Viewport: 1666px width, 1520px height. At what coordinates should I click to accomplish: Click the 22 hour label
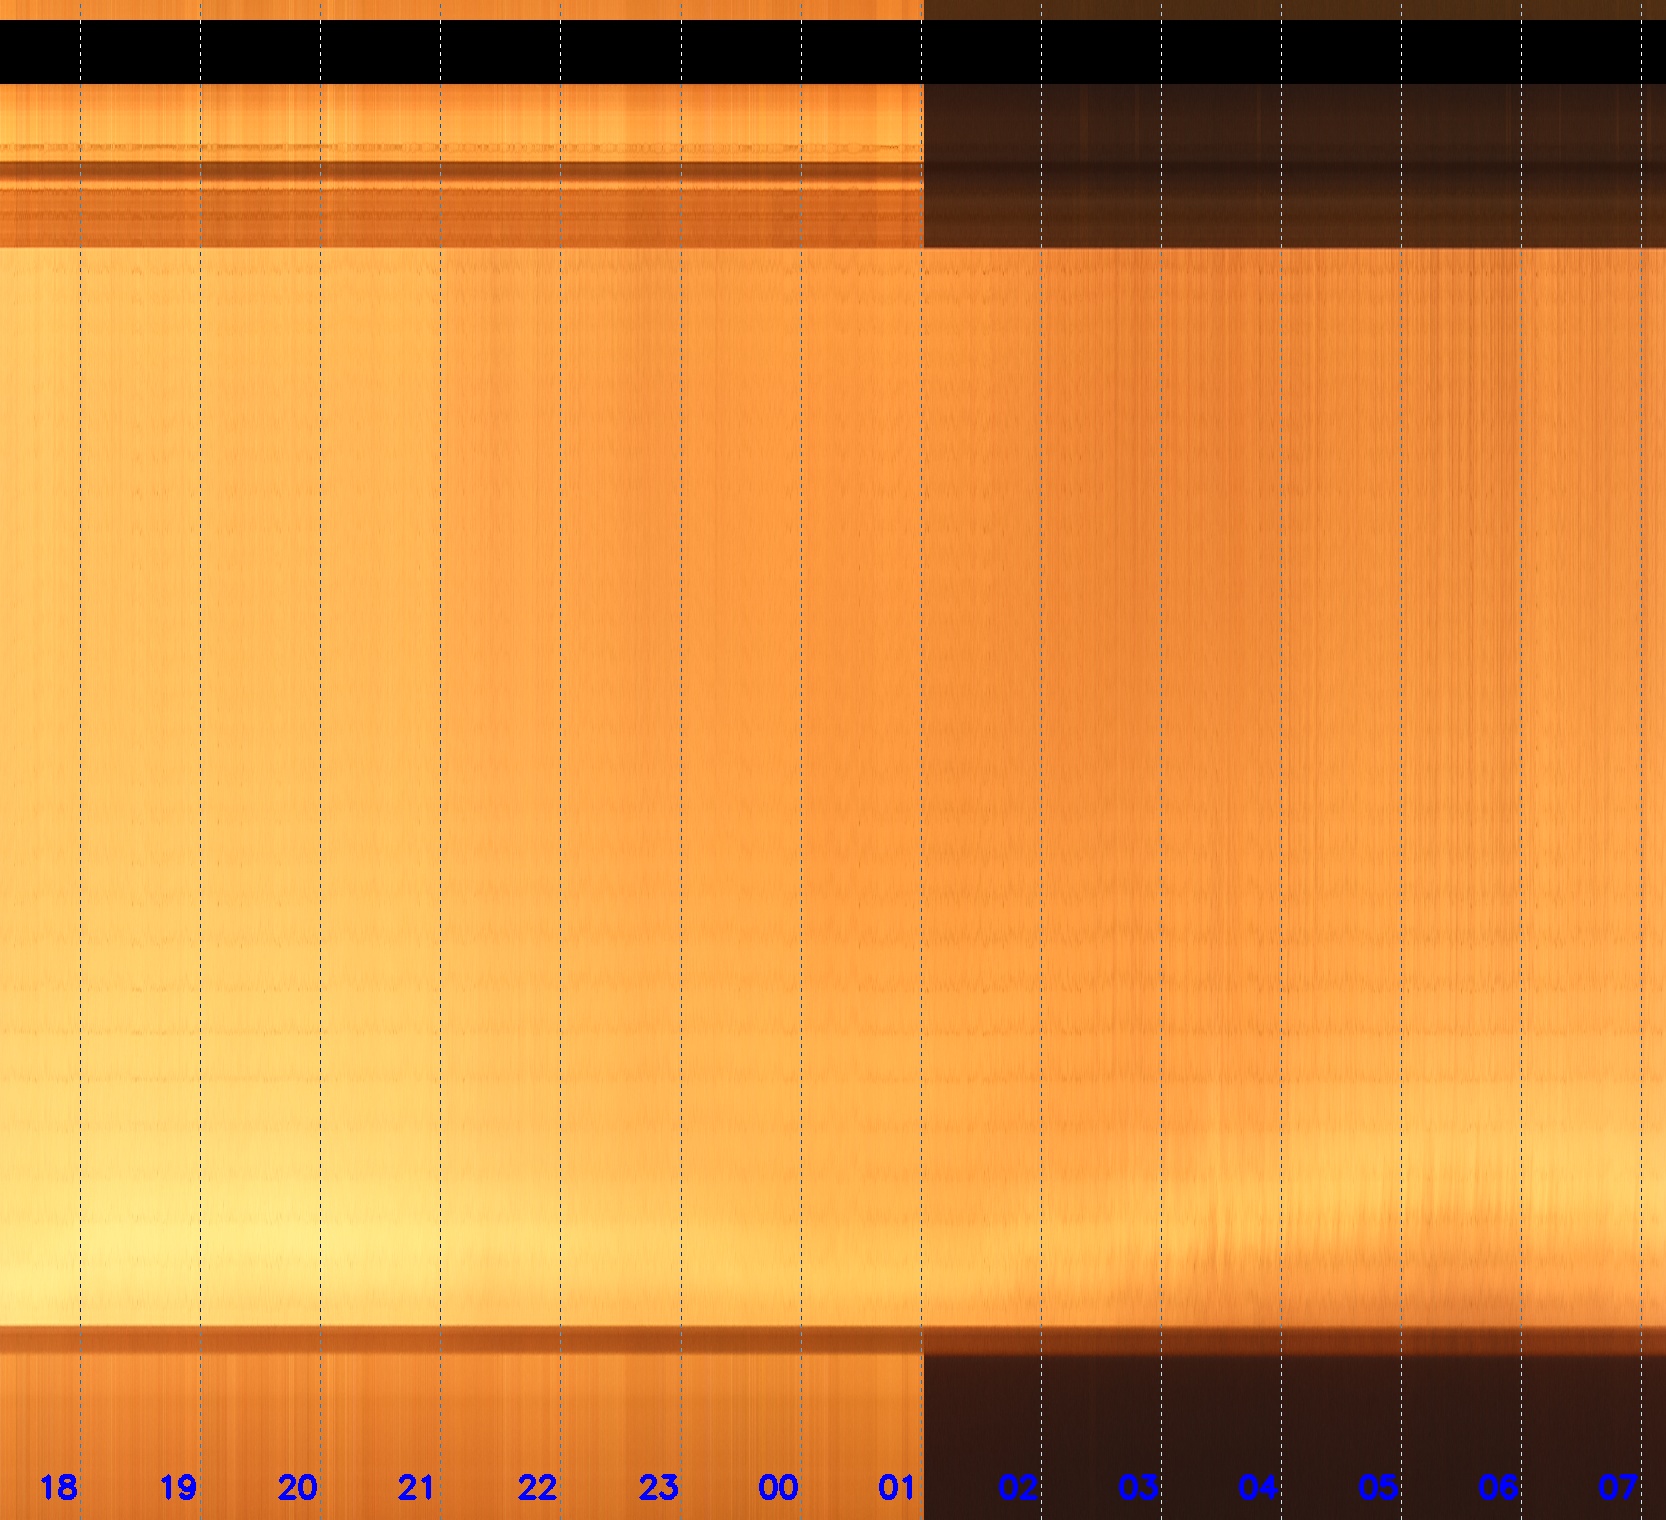click(x=538, y=1487)
